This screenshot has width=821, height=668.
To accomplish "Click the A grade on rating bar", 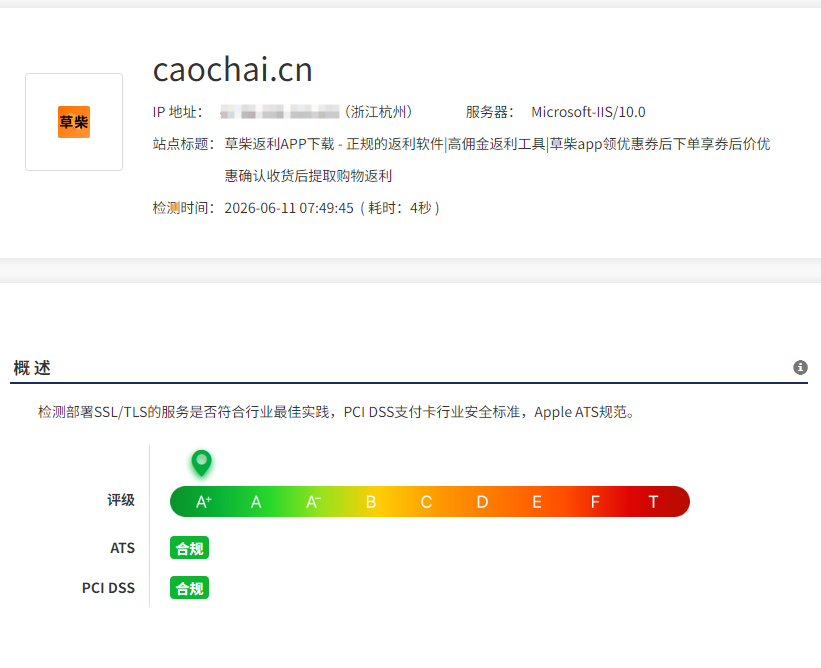I will (x=256, y=502).
